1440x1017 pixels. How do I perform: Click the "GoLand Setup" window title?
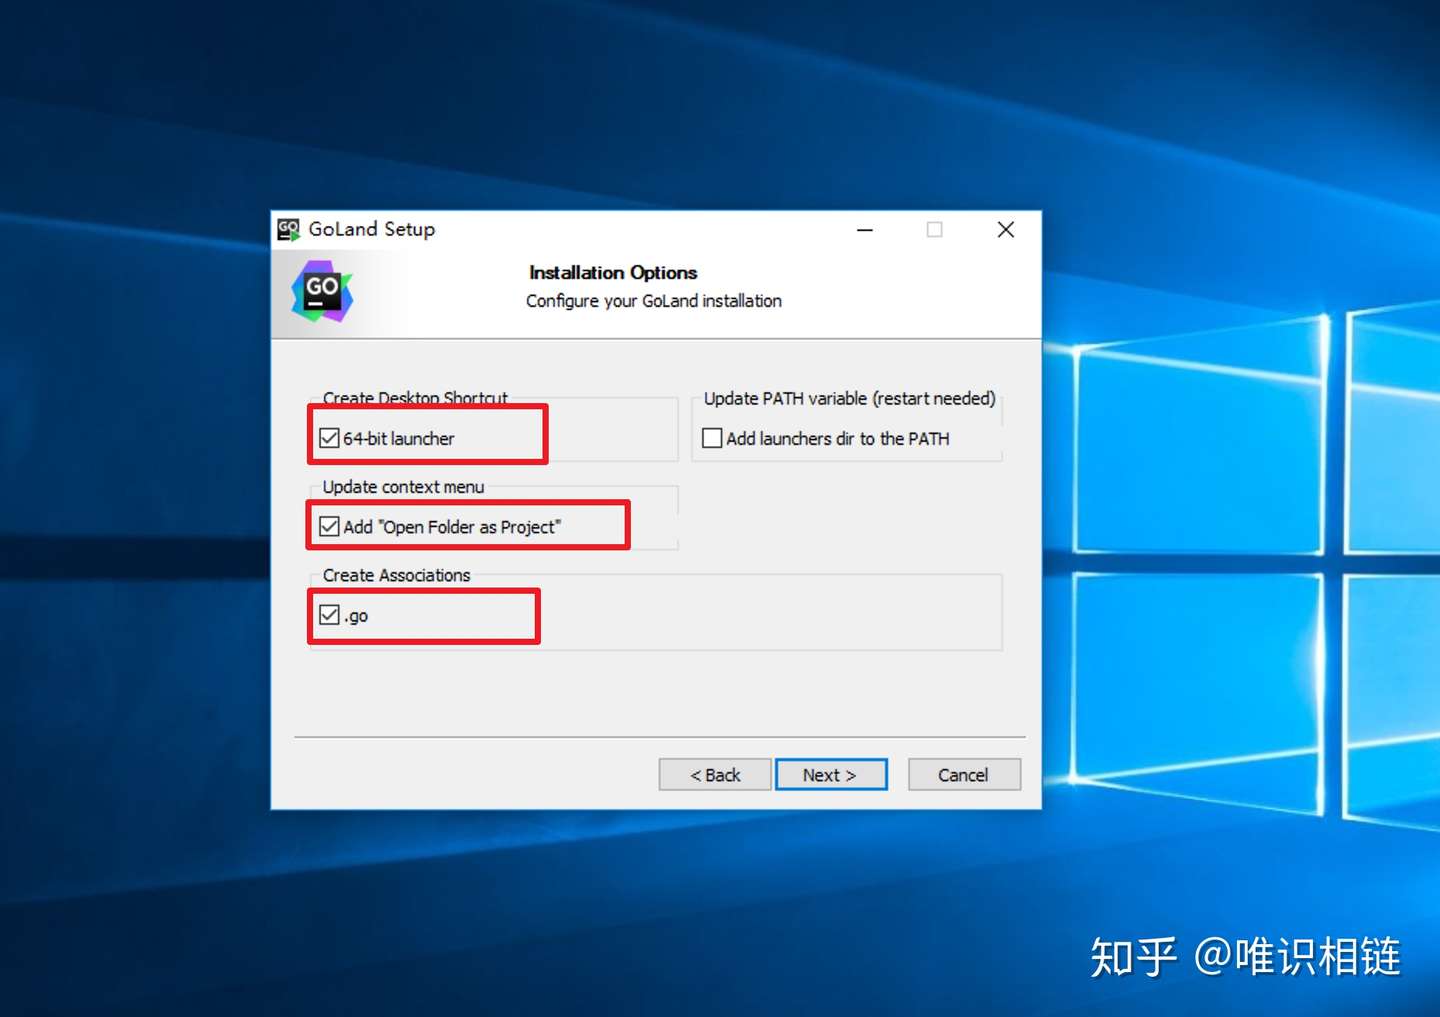(372, 229)
